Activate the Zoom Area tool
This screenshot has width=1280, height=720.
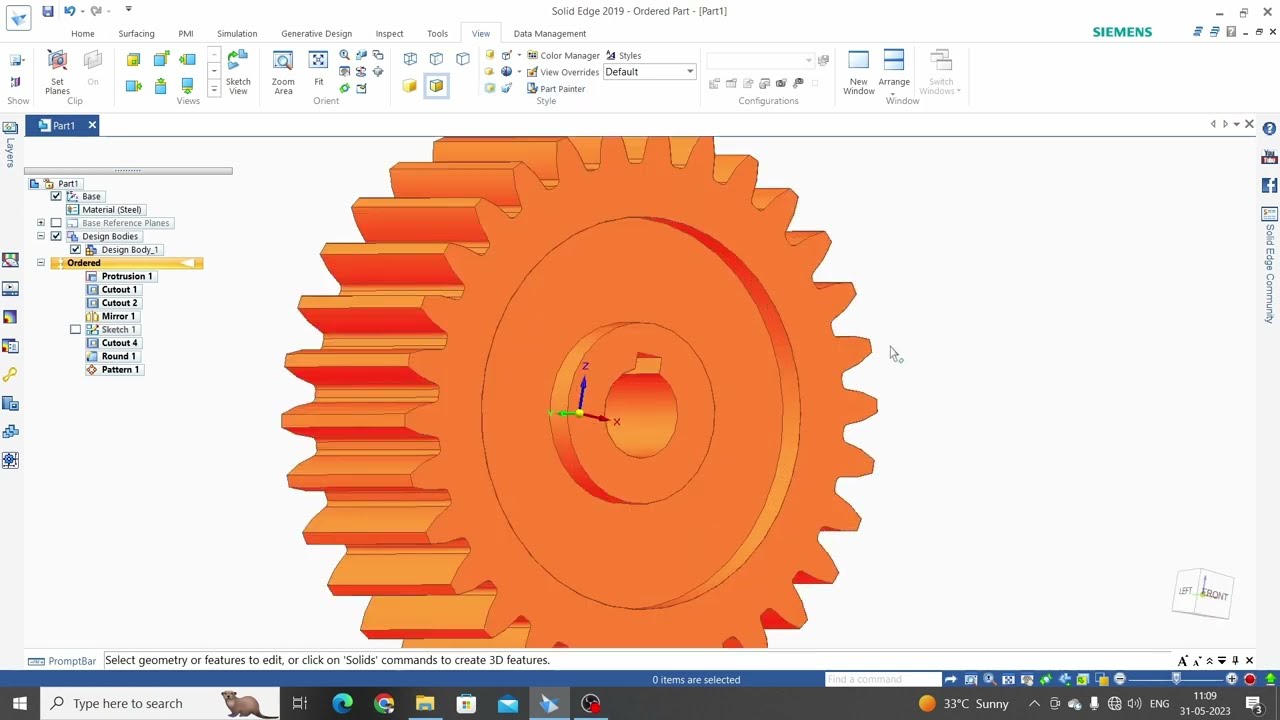pos(283,72)
